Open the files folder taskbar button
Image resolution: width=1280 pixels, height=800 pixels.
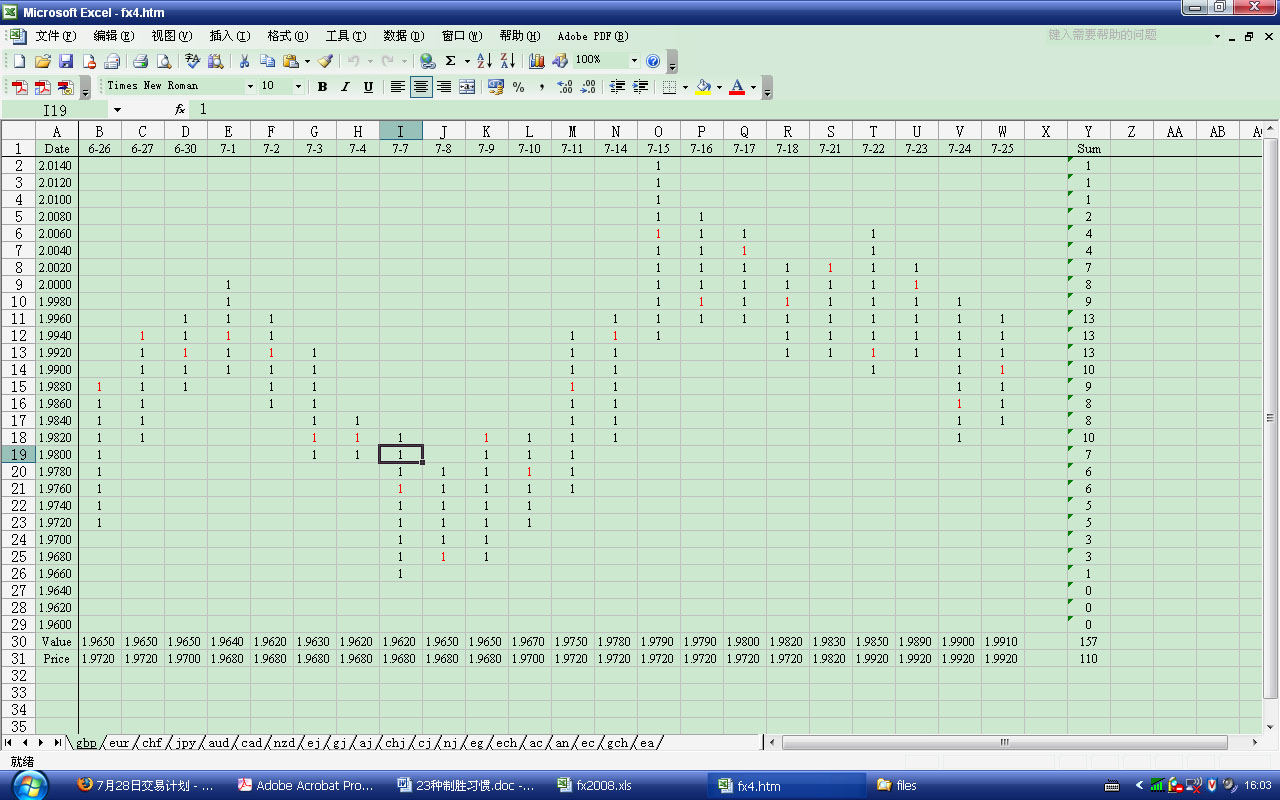pyautogui.click(x=945, y=786)
